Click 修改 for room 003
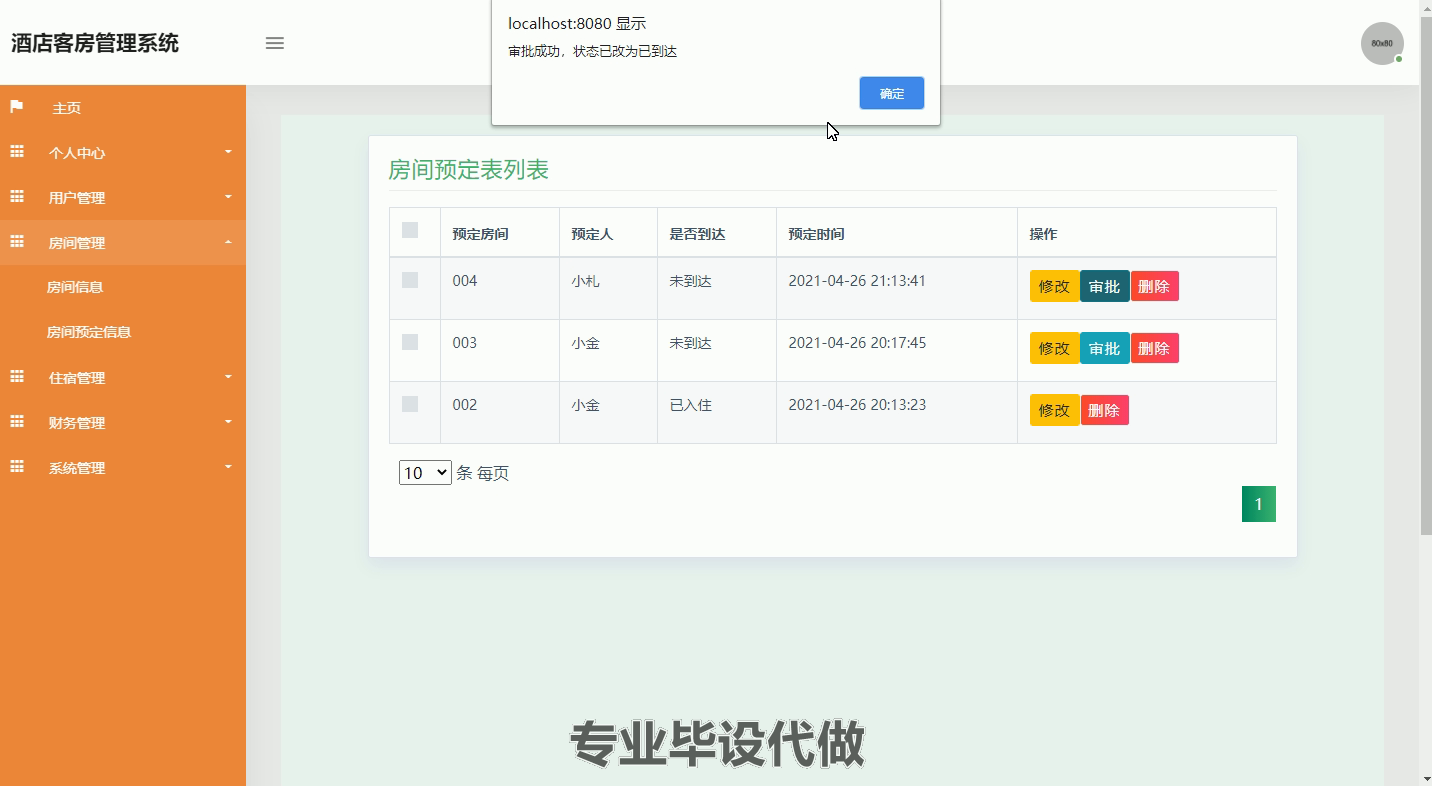Image resolution: width=1432 pixels, height=786 pixels. (1054, 348)
